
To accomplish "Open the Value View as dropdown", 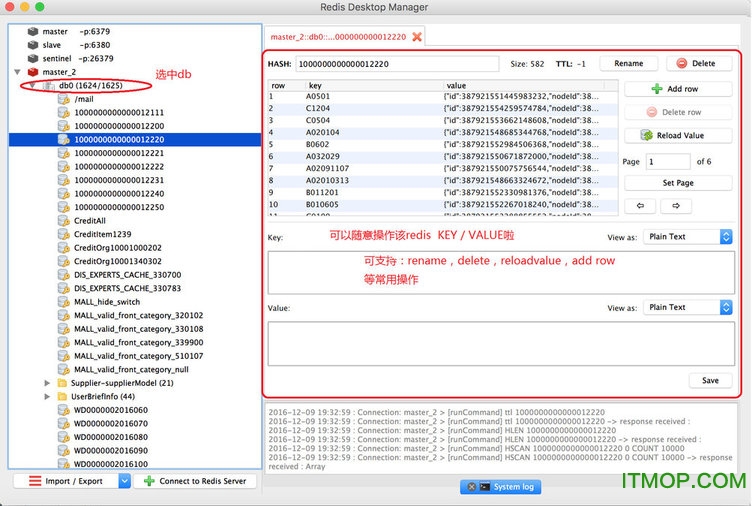I will 688,307.
